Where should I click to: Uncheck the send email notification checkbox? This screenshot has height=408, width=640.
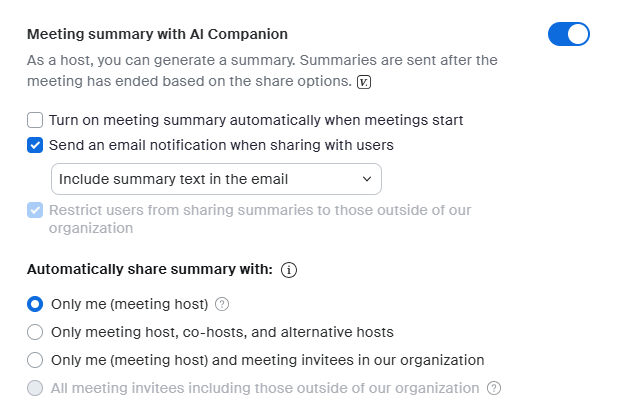pos(35,145)
